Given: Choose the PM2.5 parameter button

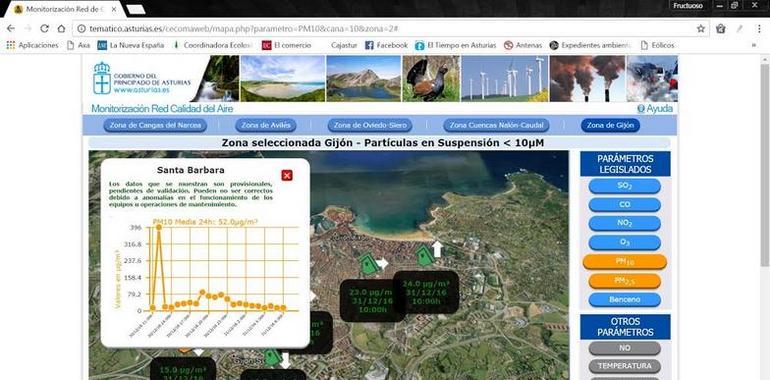Looking at the screenshot, I should pos(625,281).
